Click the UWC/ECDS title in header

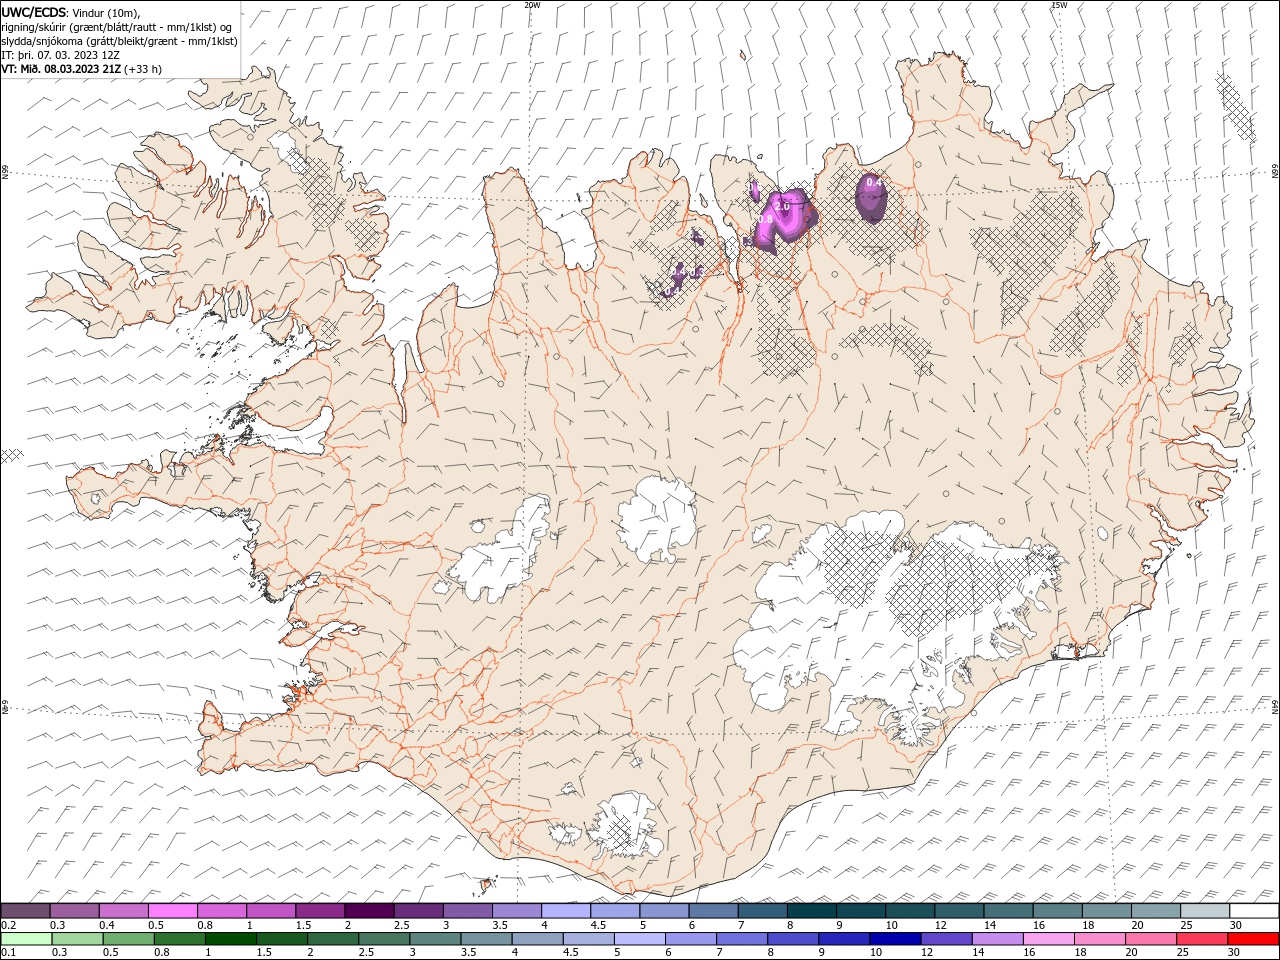pos(34,12)
